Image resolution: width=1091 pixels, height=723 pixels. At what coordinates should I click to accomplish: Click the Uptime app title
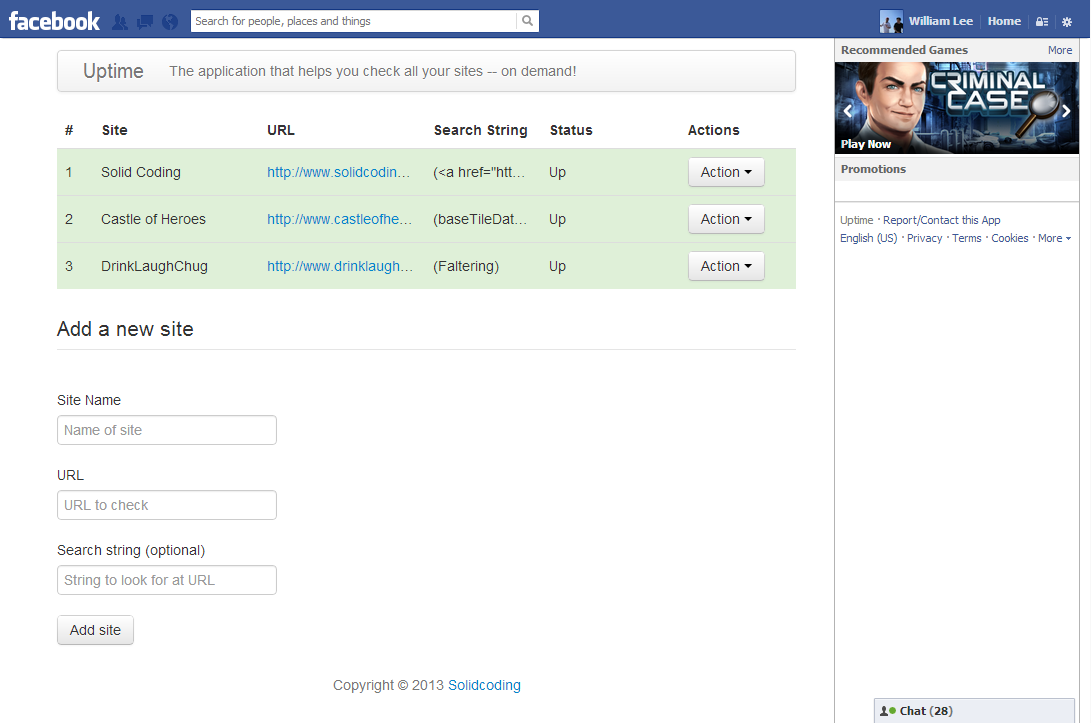tap(113, 71)
